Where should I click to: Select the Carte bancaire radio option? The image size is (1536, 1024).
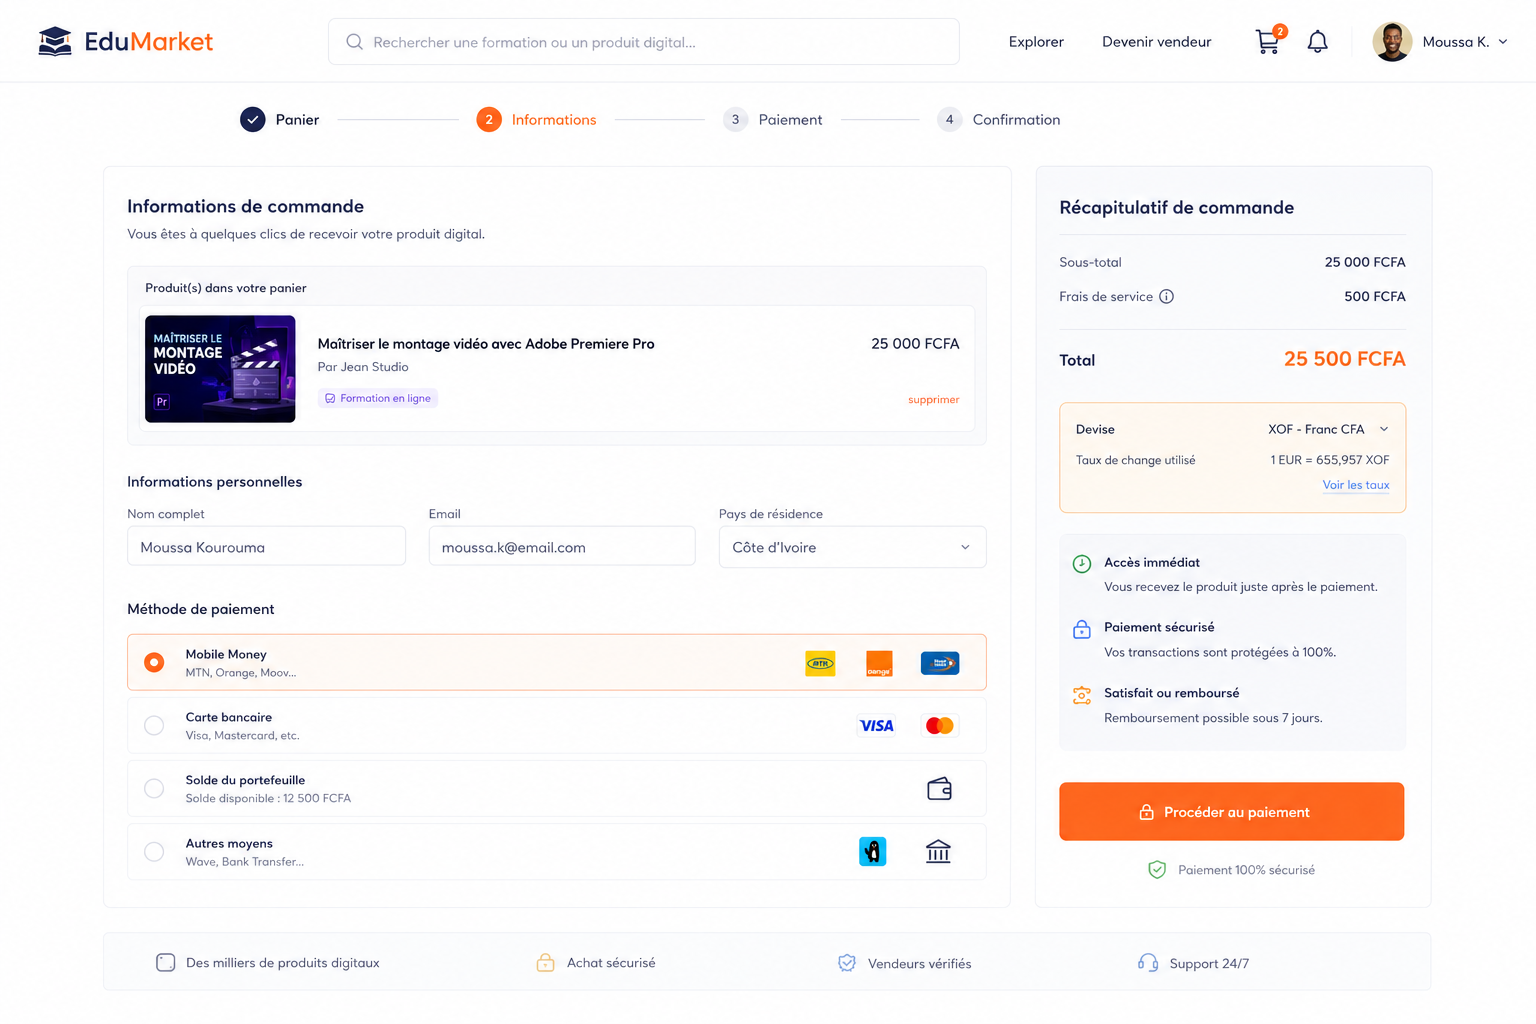tap(154, 725)
